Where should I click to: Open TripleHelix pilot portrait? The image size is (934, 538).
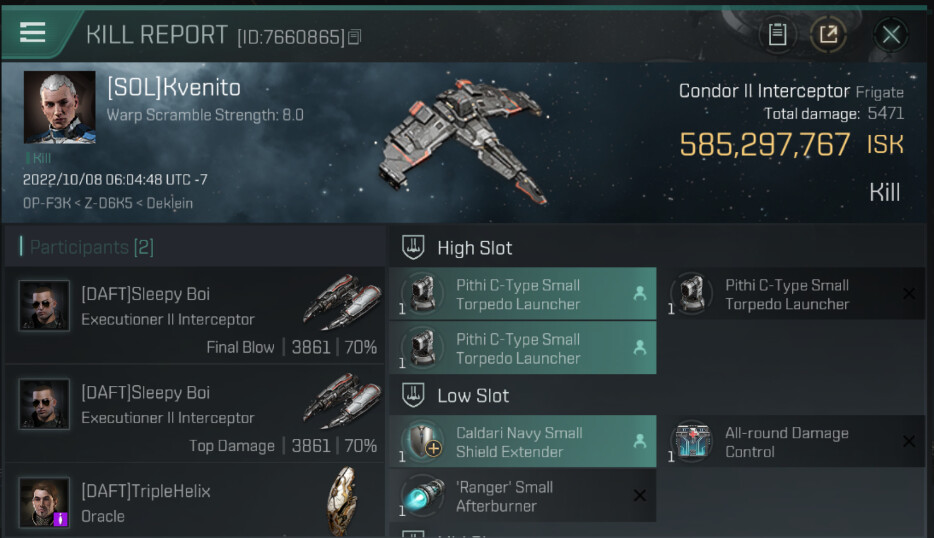click(x=44, y=502)
